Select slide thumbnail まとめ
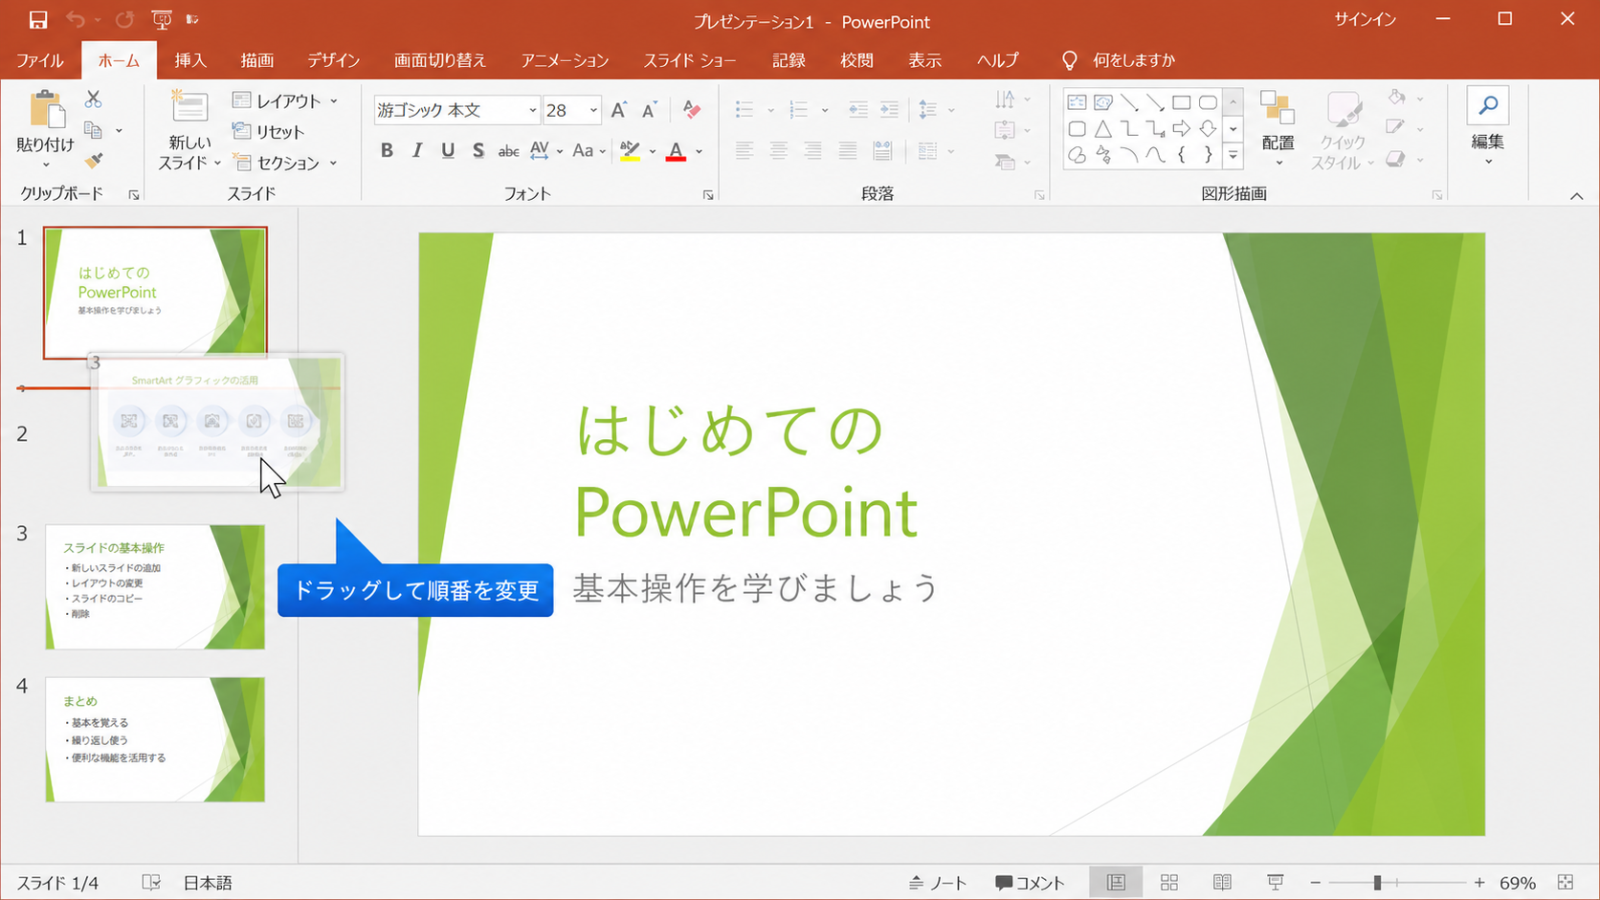The width and height of the screenshot is (1600, 900). point(155,739)
